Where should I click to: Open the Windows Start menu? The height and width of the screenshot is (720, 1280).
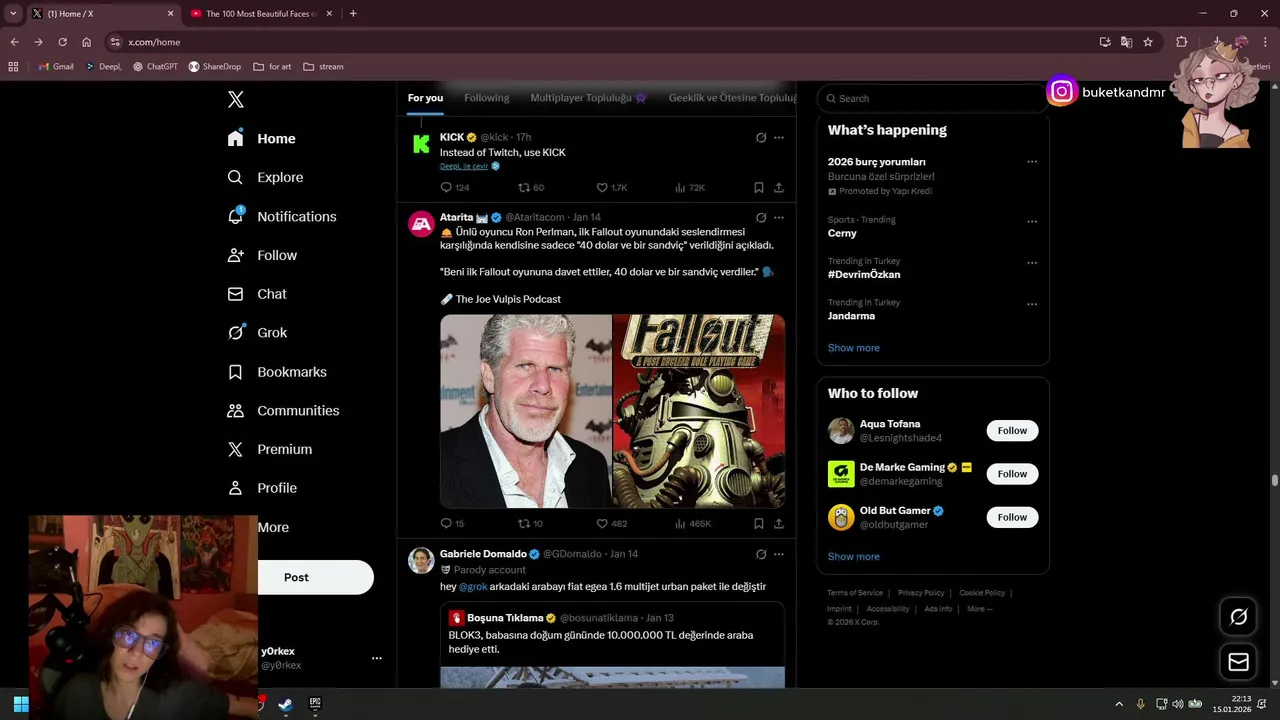[20, 705]
